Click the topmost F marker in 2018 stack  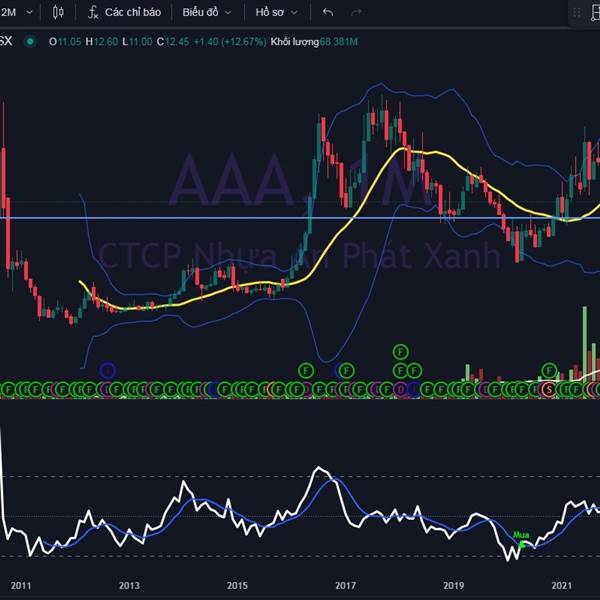click(400, 352)
